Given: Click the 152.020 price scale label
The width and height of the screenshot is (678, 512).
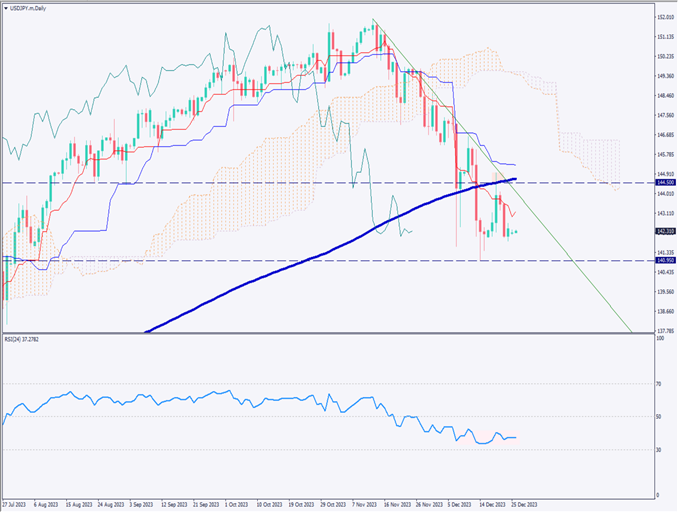Looking at the screenshot, I should pyautogui.click(x=663, y=17).
